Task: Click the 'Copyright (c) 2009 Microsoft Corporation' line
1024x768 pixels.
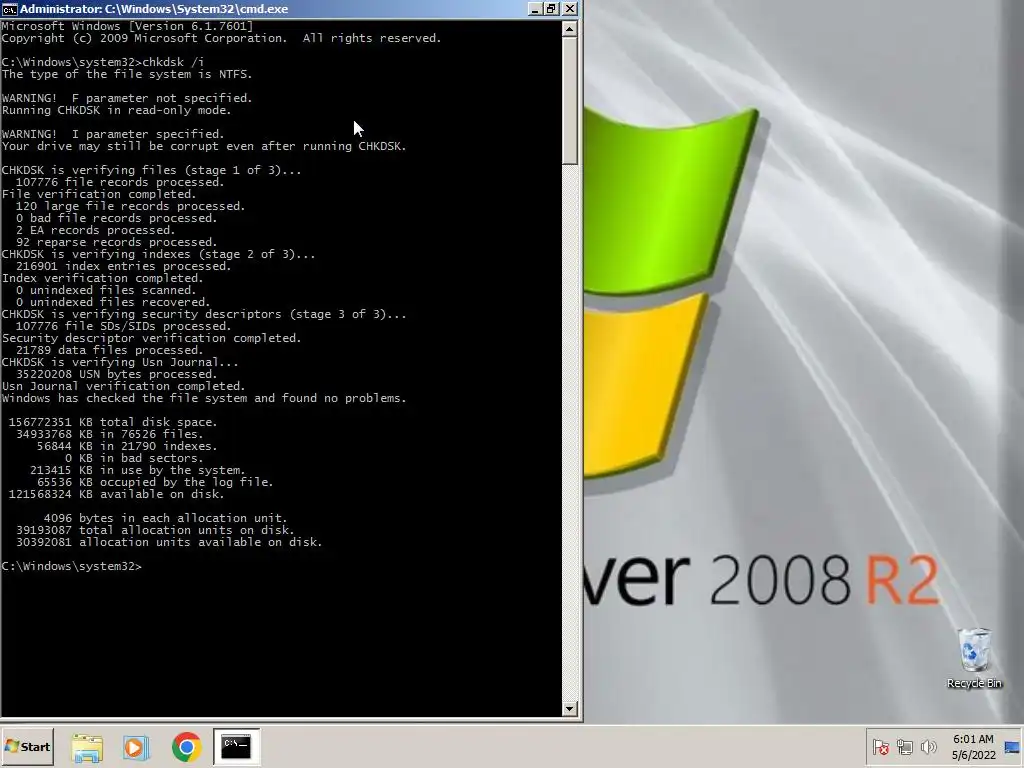Action: click(x=221, y=39)
